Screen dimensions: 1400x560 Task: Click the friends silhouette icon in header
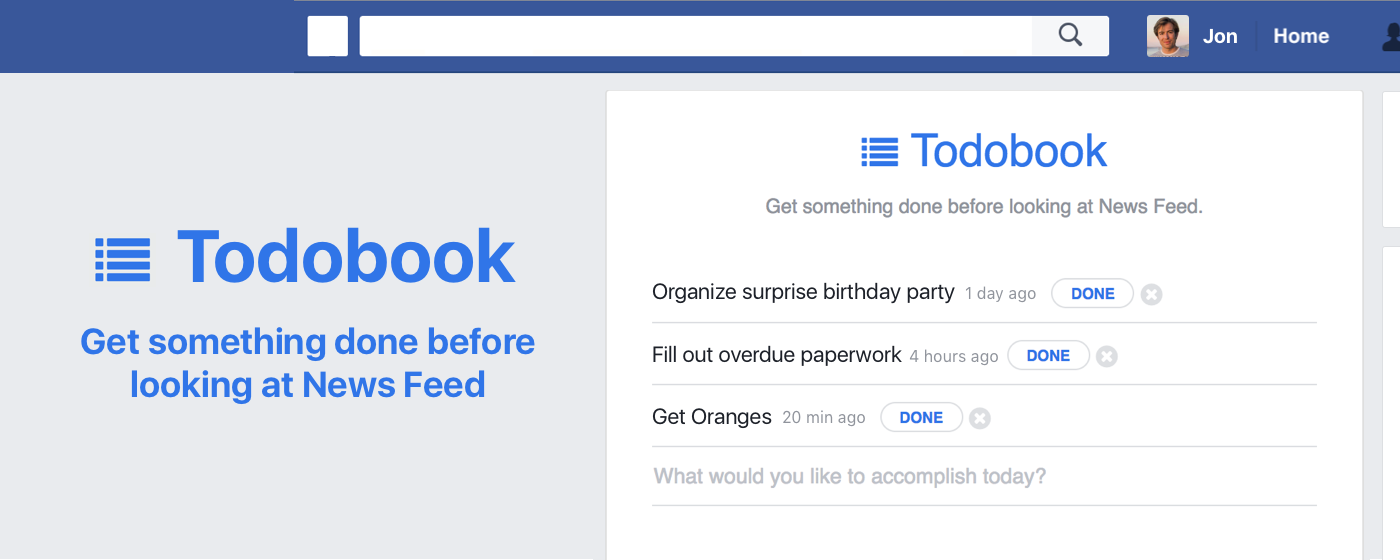tap(1391, 37)
